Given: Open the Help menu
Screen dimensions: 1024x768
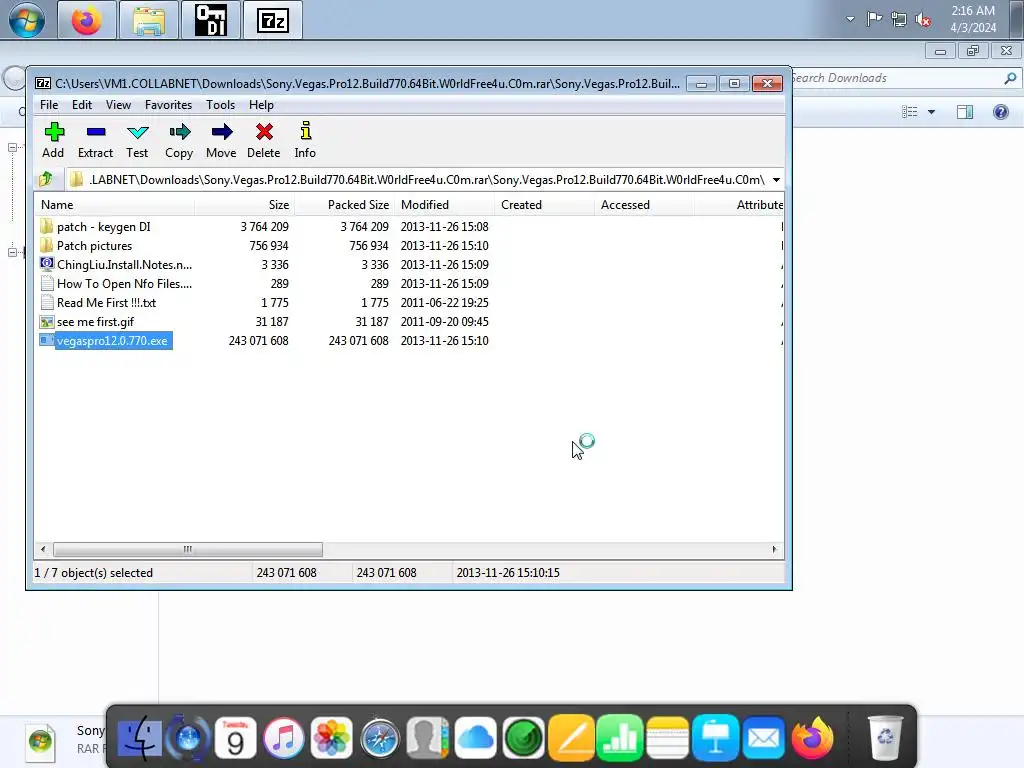Looking at the screenshot, I should tap(261, 104).
